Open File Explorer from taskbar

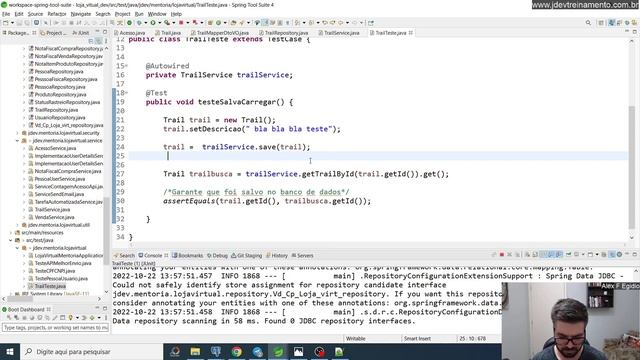195,351
